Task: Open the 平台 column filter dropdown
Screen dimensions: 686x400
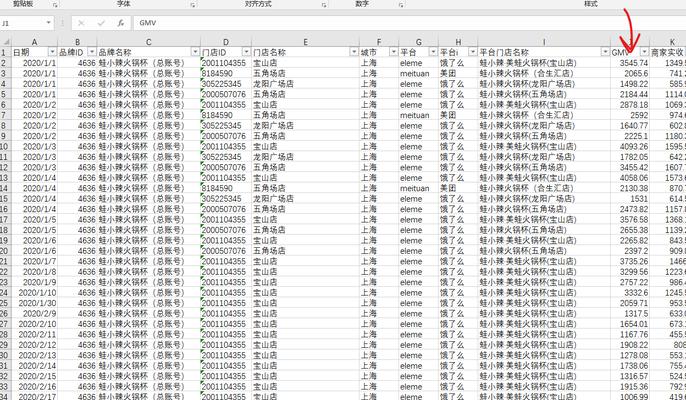Action: click(x=433, y=52)
